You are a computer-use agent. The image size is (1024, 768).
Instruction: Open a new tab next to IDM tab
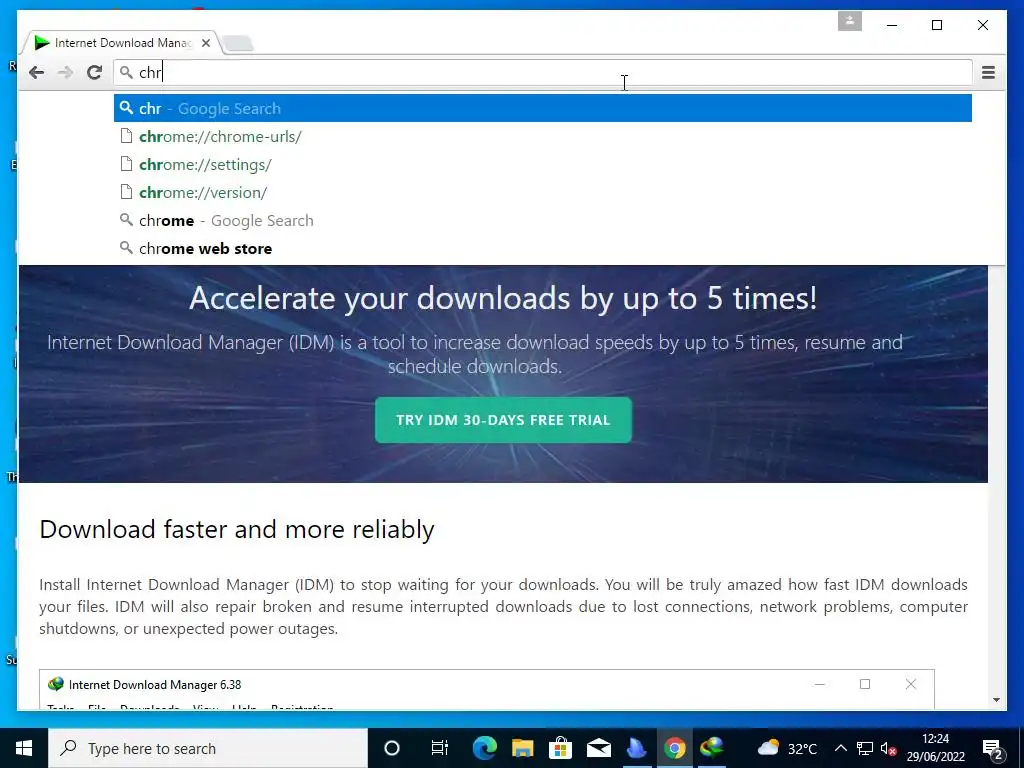[x=238, y=44]
